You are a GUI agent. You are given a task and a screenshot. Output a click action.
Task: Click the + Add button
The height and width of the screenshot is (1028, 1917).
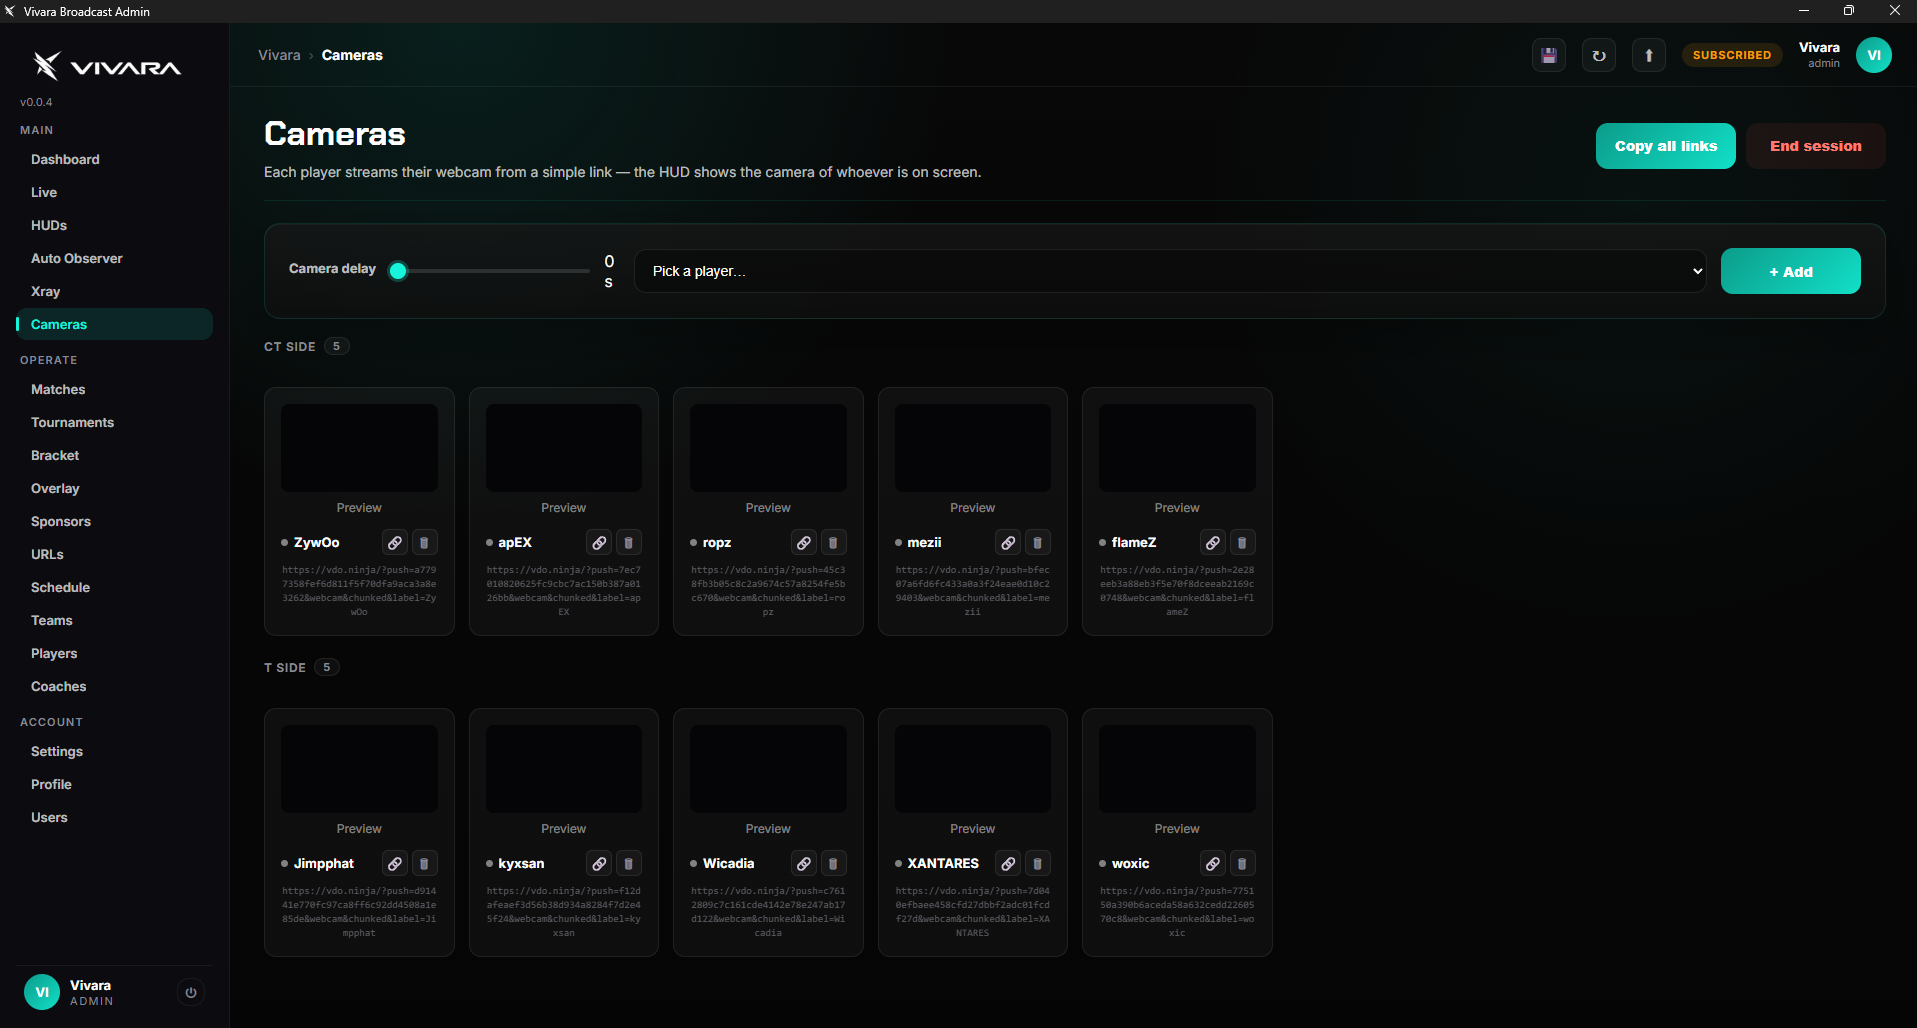coord(1791,271)
